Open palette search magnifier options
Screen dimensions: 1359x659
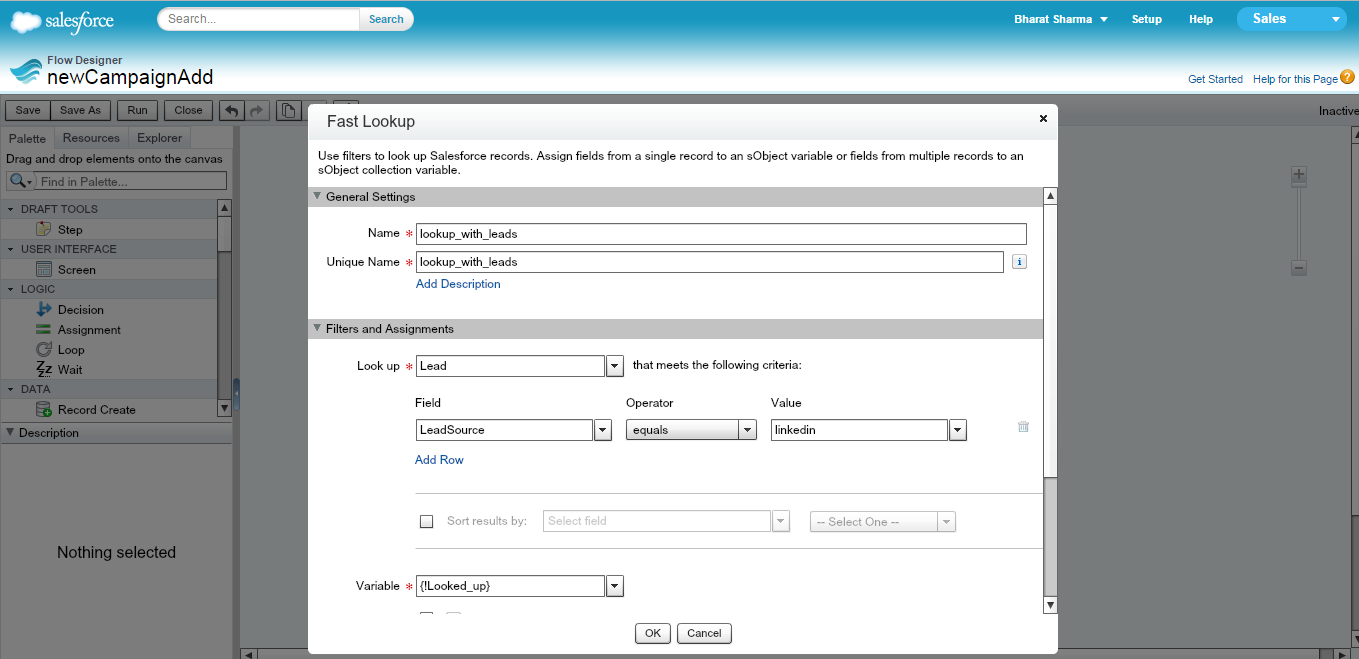pos(20,181)
